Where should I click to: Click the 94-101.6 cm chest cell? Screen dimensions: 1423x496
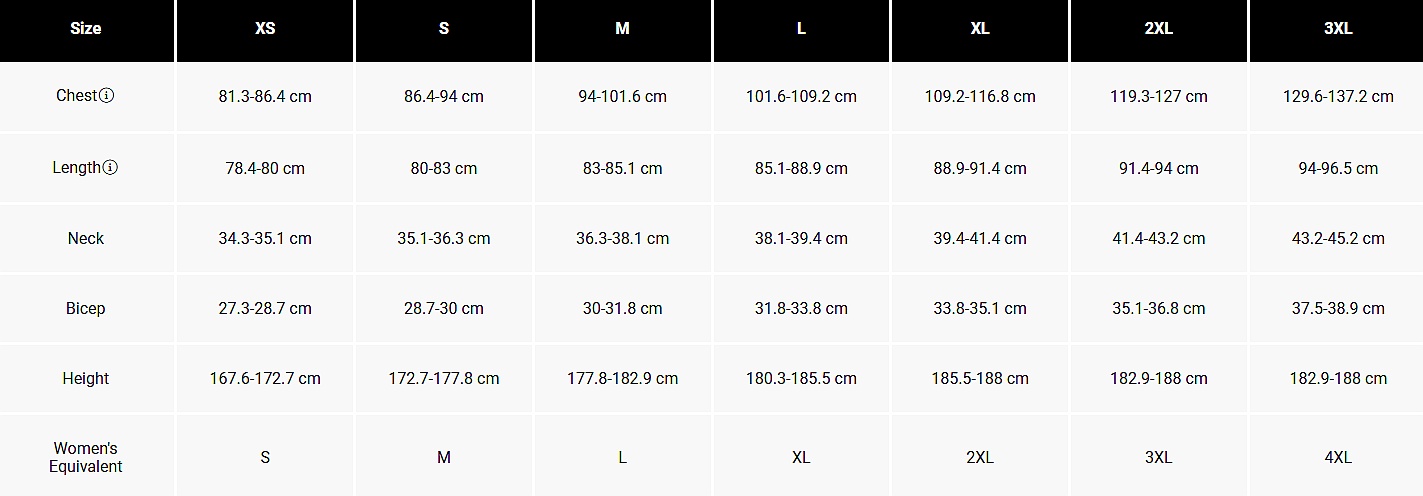(x=623, y=97)
